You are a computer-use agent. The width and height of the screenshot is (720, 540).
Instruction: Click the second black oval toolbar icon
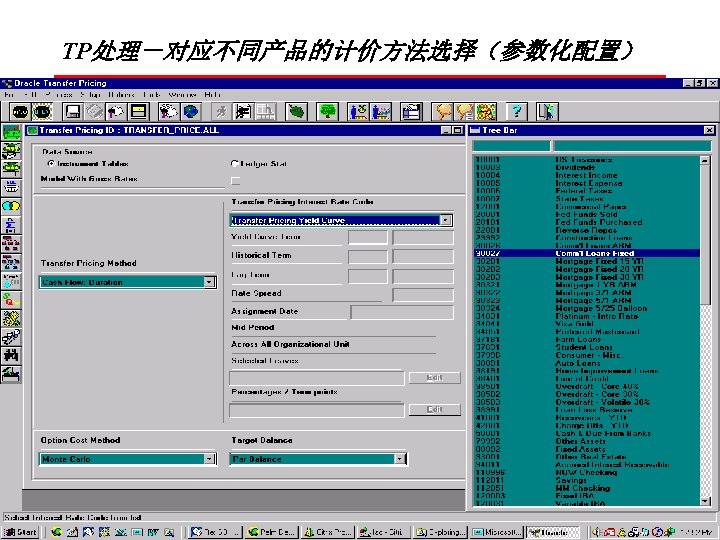pyautogui.click(x=42, y=112)
